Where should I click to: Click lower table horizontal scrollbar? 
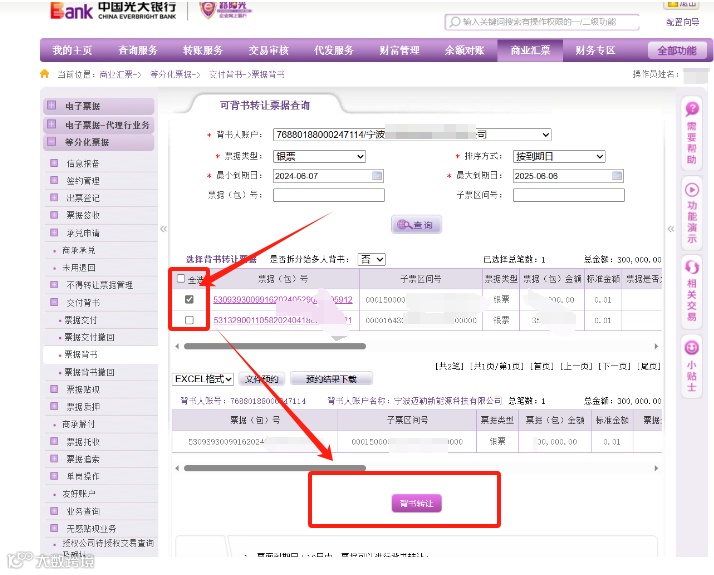click(x=275, y=468)
